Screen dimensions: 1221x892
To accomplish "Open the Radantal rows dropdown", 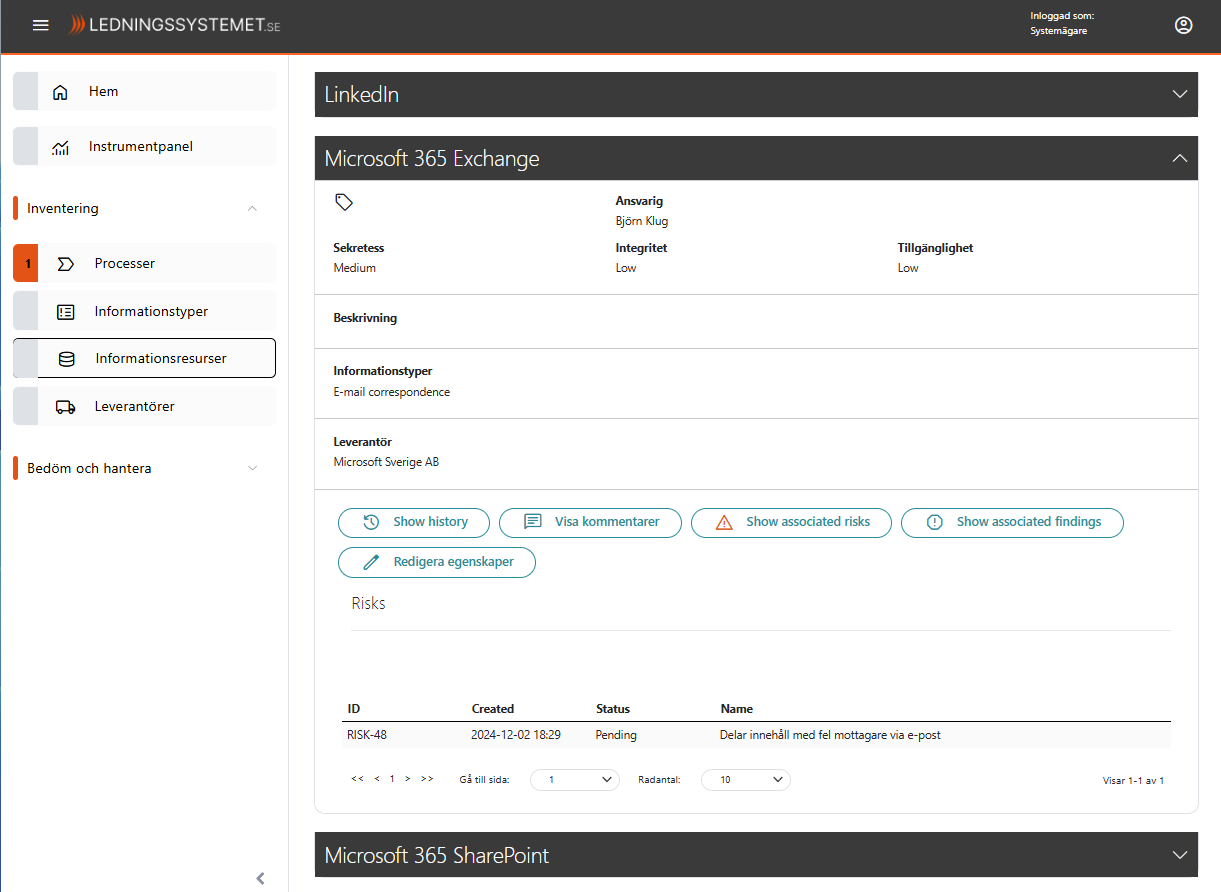I will [x=745, y=779].
